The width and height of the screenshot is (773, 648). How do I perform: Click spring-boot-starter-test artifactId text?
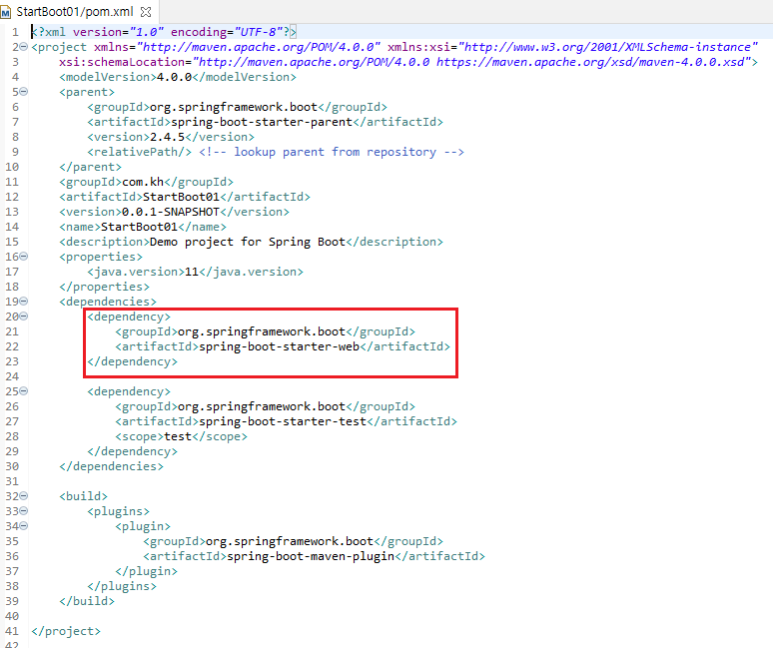tap(282, 421)
